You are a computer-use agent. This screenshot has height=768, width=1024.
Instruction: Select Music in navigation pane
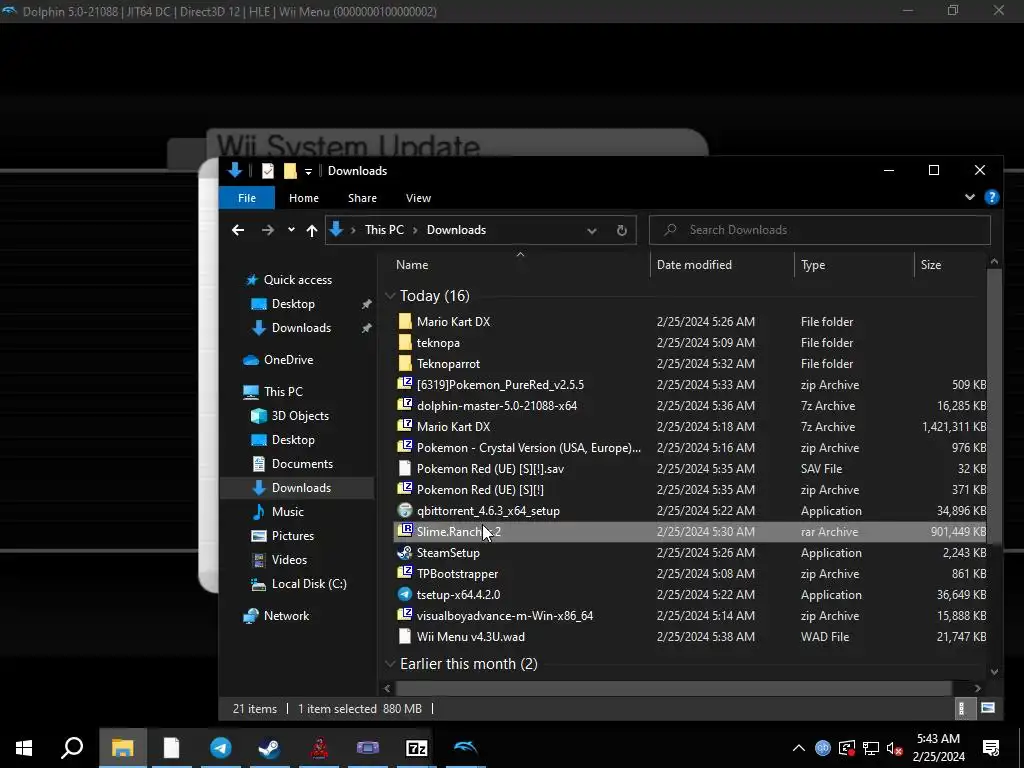287,512
